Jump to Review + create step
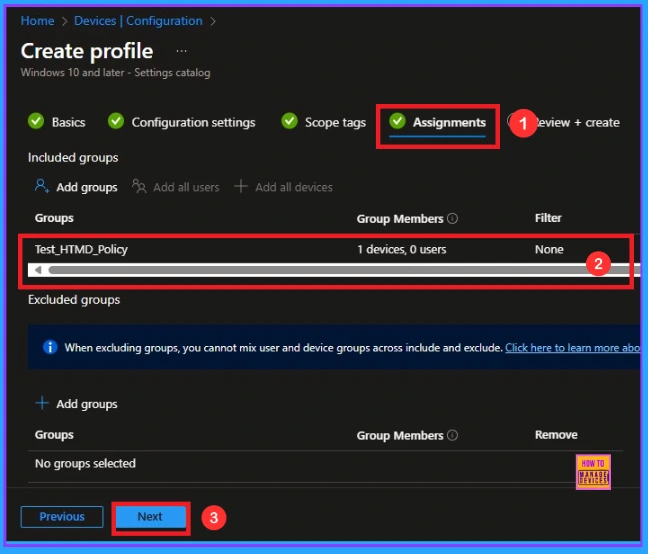Screen dimensions: 648x554 [577, 122]
